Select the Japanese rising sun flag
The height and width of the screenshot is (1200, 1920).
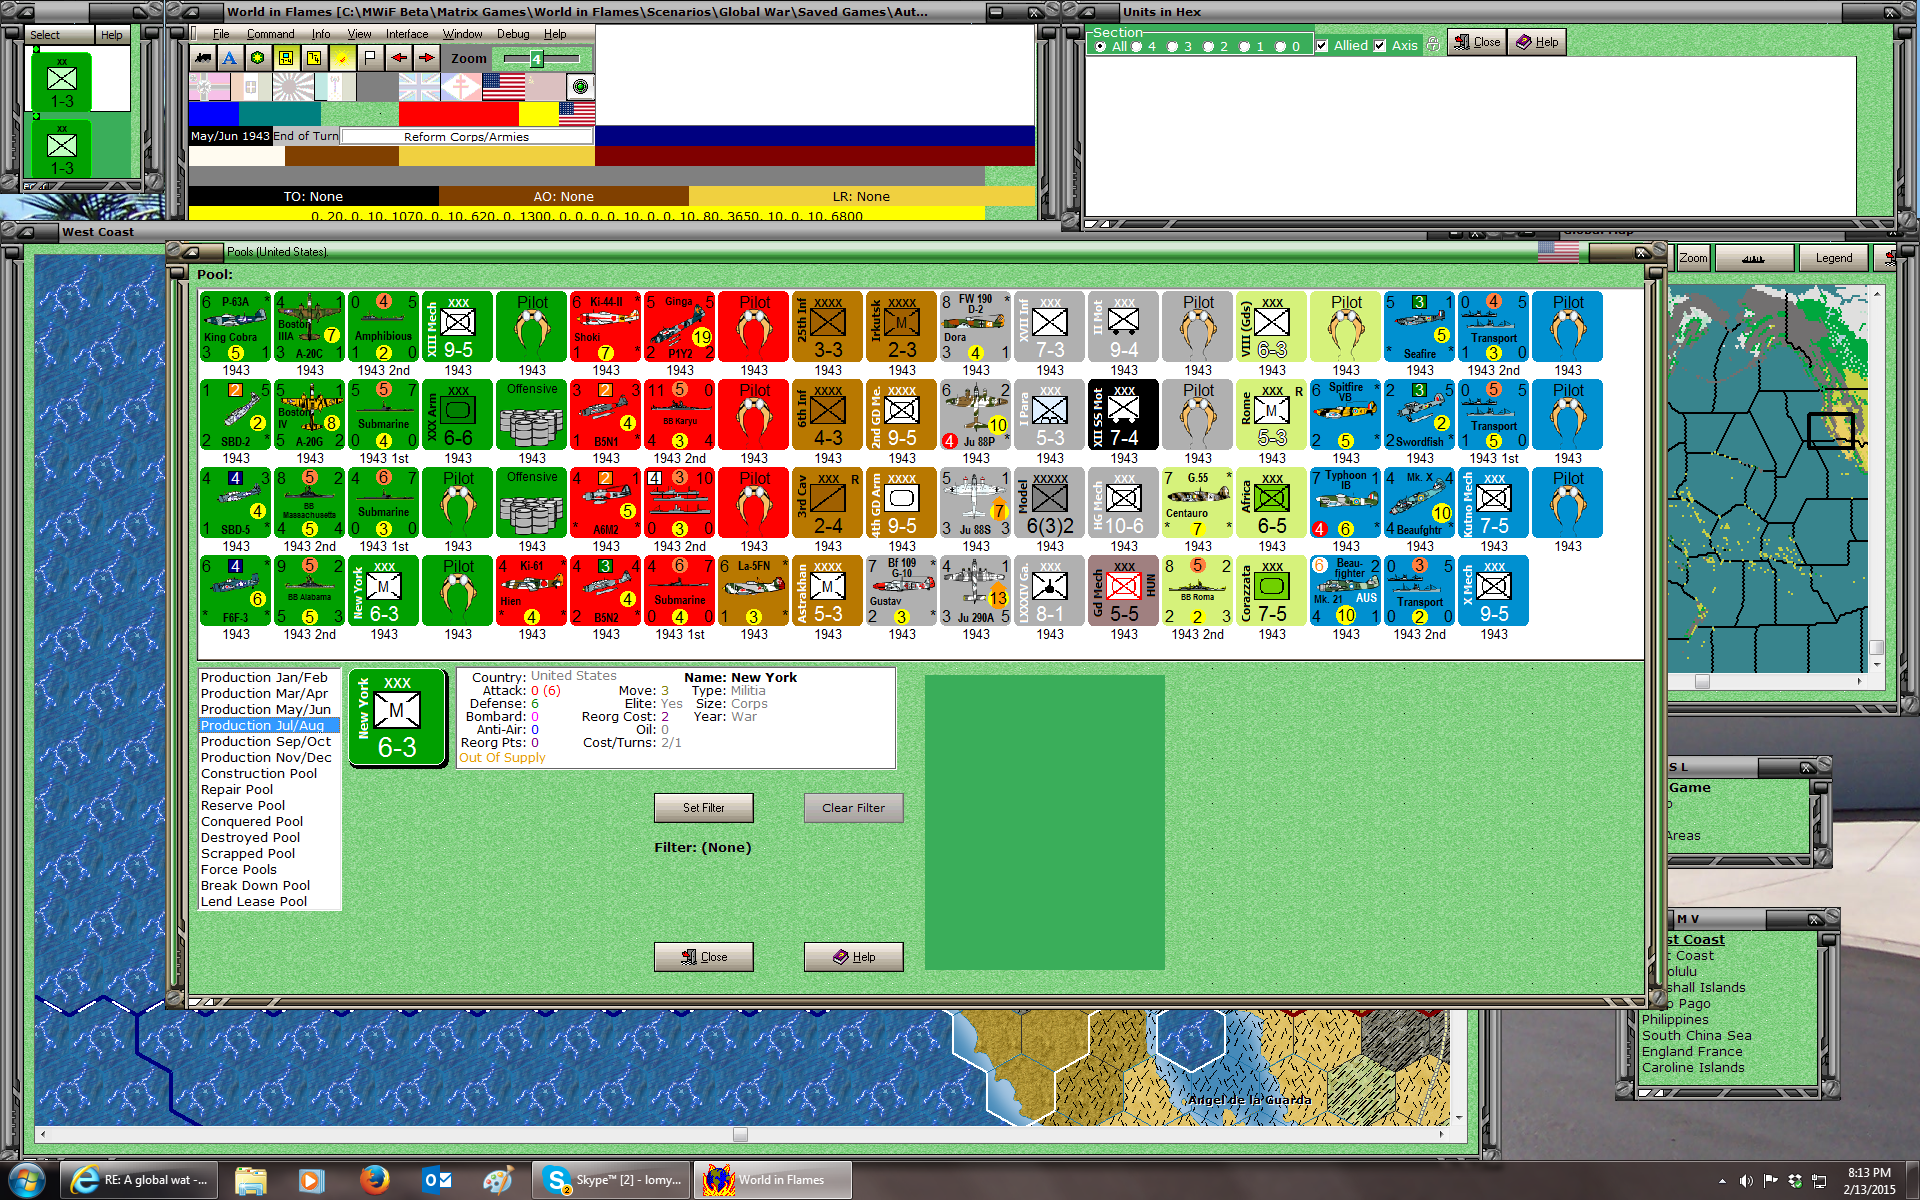tap(293, 87)
